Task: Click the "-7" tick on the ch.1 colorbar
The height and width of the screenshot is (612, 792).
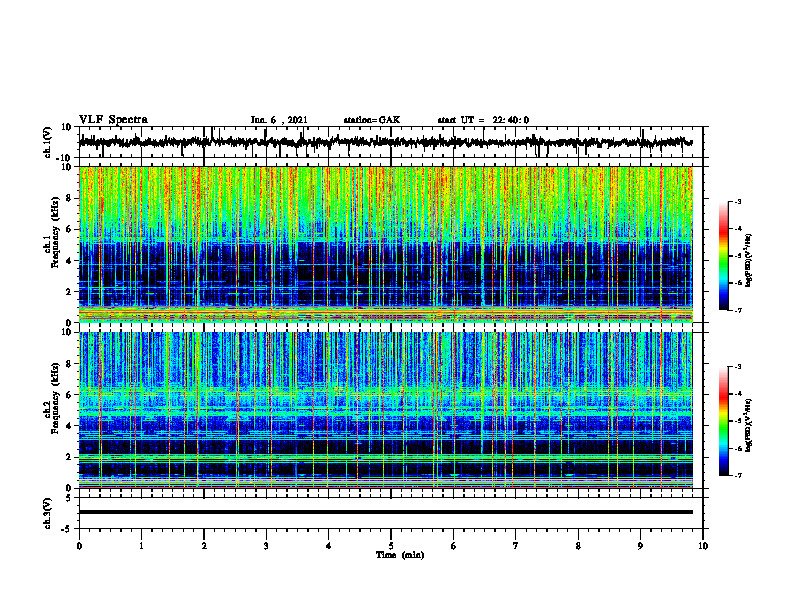Action: [x=737, y=310]
